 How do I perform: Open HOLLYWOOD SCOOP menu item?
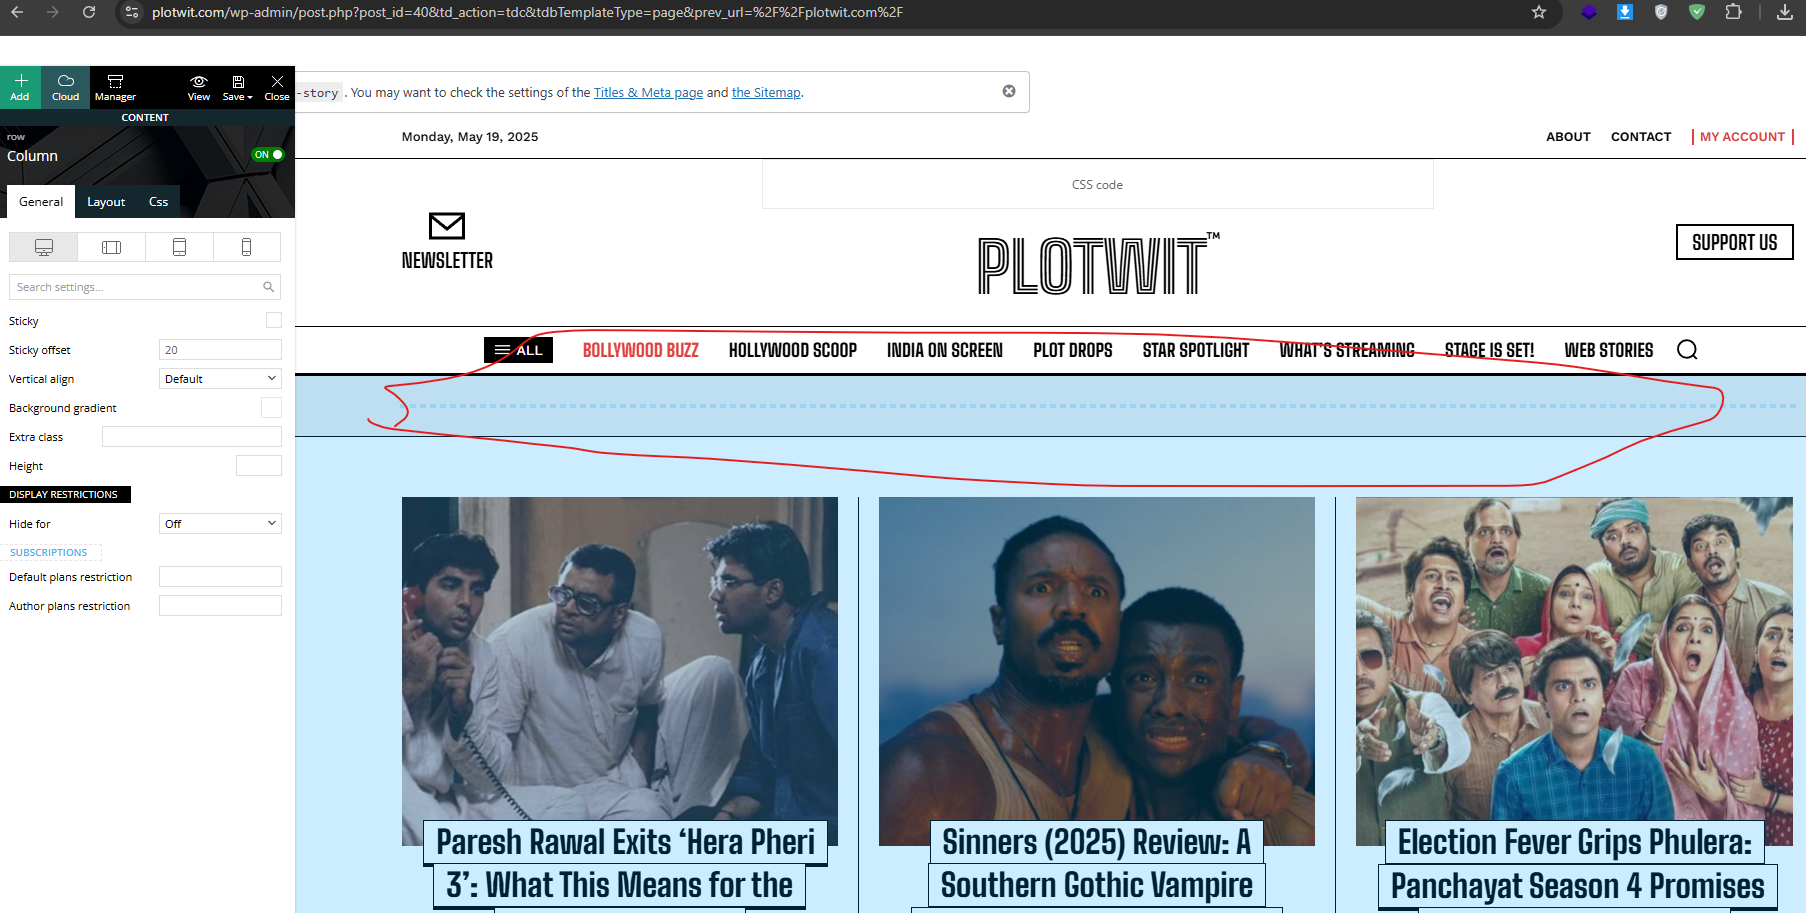pos(793,351)
